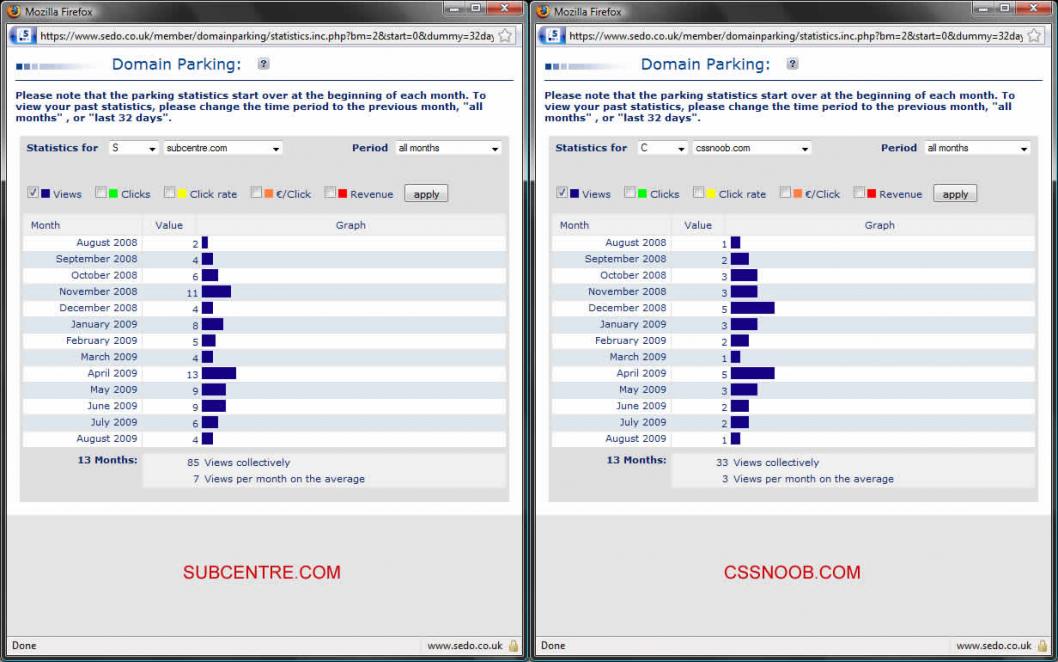The image size is (1058, 662).
Task: Click the Firefox logo in the right window's title bar
Action: click(x=542, y=11)
